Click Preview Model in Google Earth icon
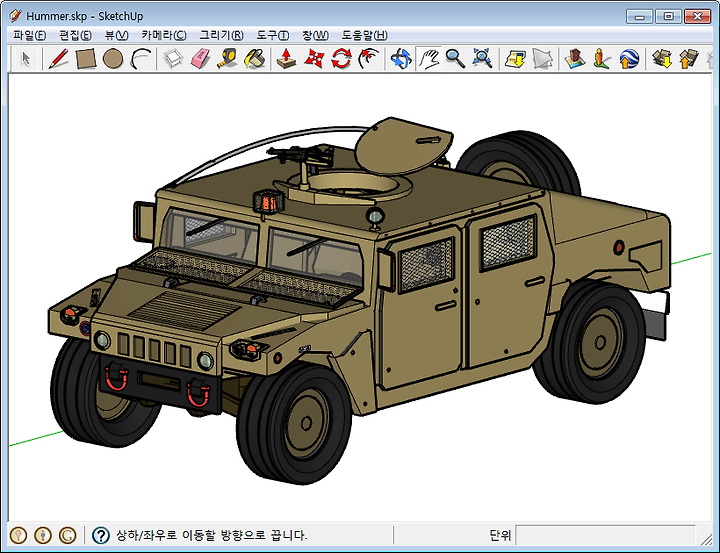Screen dimensions: 720x553 coord(629,59)
